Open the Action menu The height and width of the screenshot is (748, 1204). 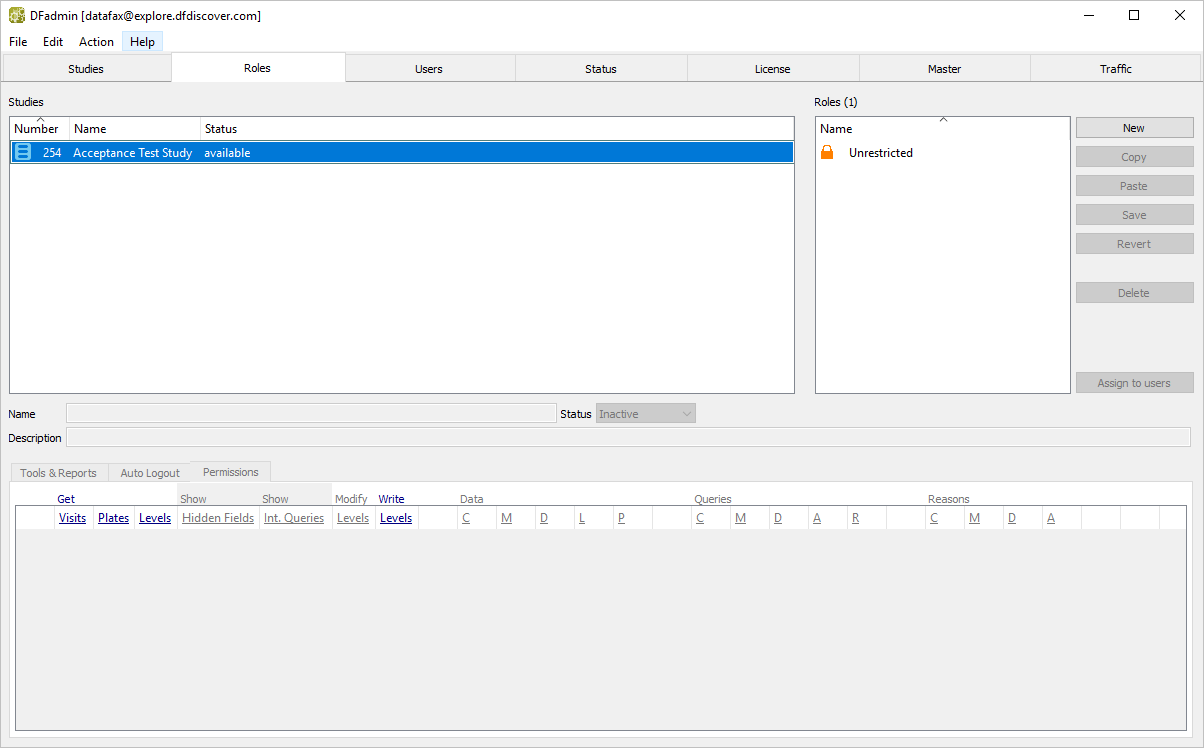pos(96,42)
